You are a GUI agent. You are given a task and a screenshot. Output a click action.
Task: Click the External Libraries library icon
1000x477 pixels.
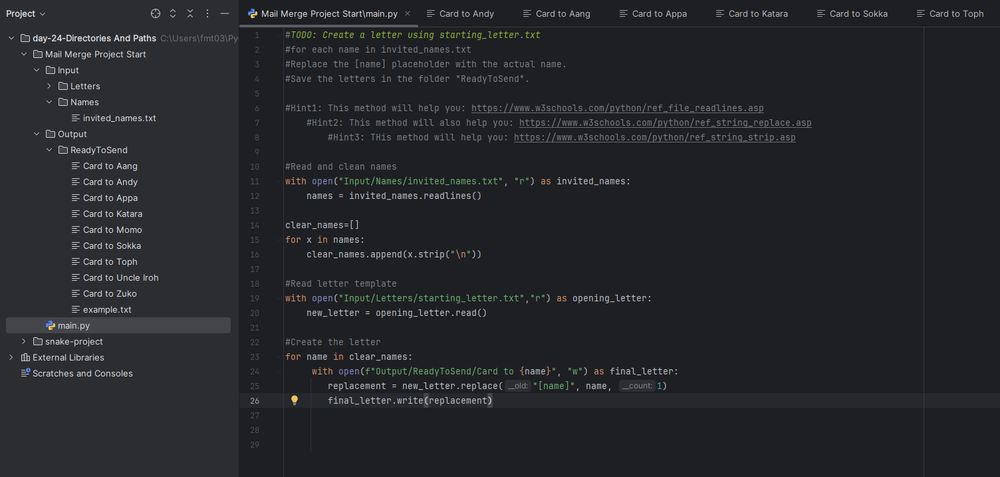26,357
